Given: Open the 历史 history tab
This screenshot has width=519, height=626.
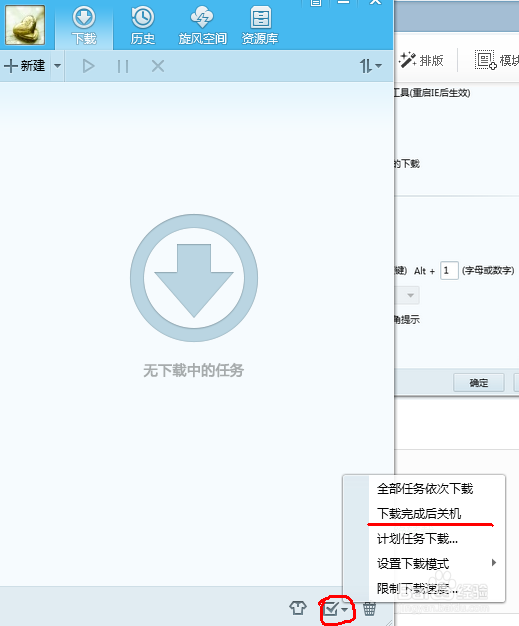Looking at the screenshot, I should (143, 26).
